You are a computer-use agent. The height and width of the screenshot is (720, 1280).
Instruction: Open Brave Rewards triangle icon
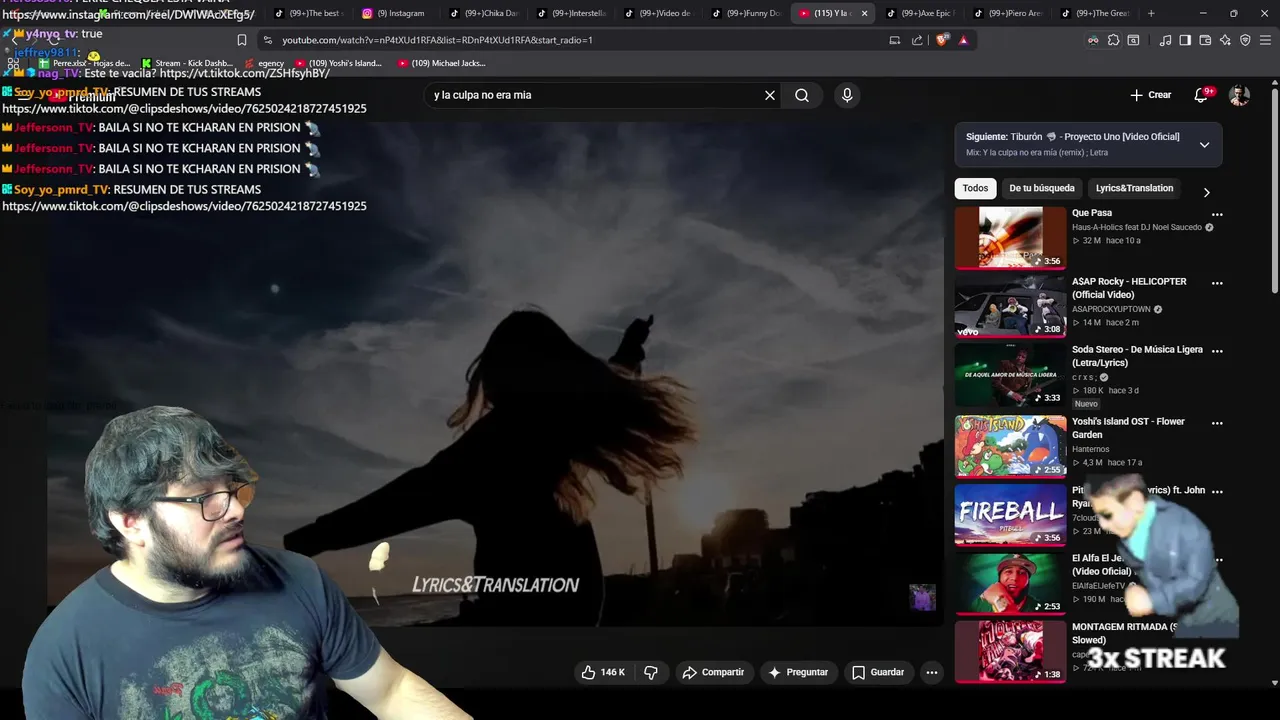963,40
